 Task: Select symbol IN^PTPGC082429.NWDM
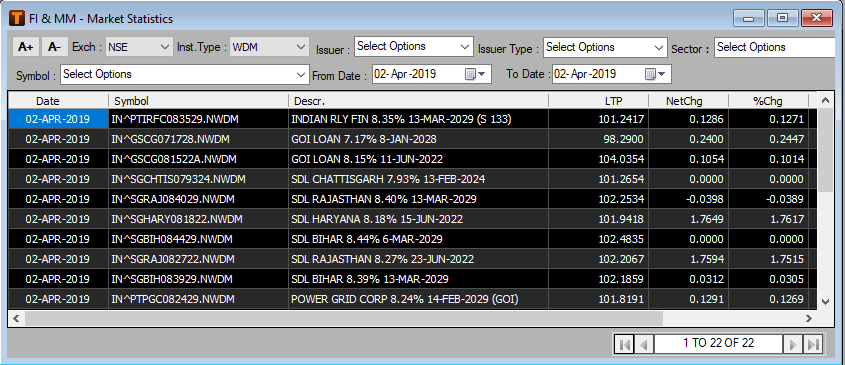172,299
